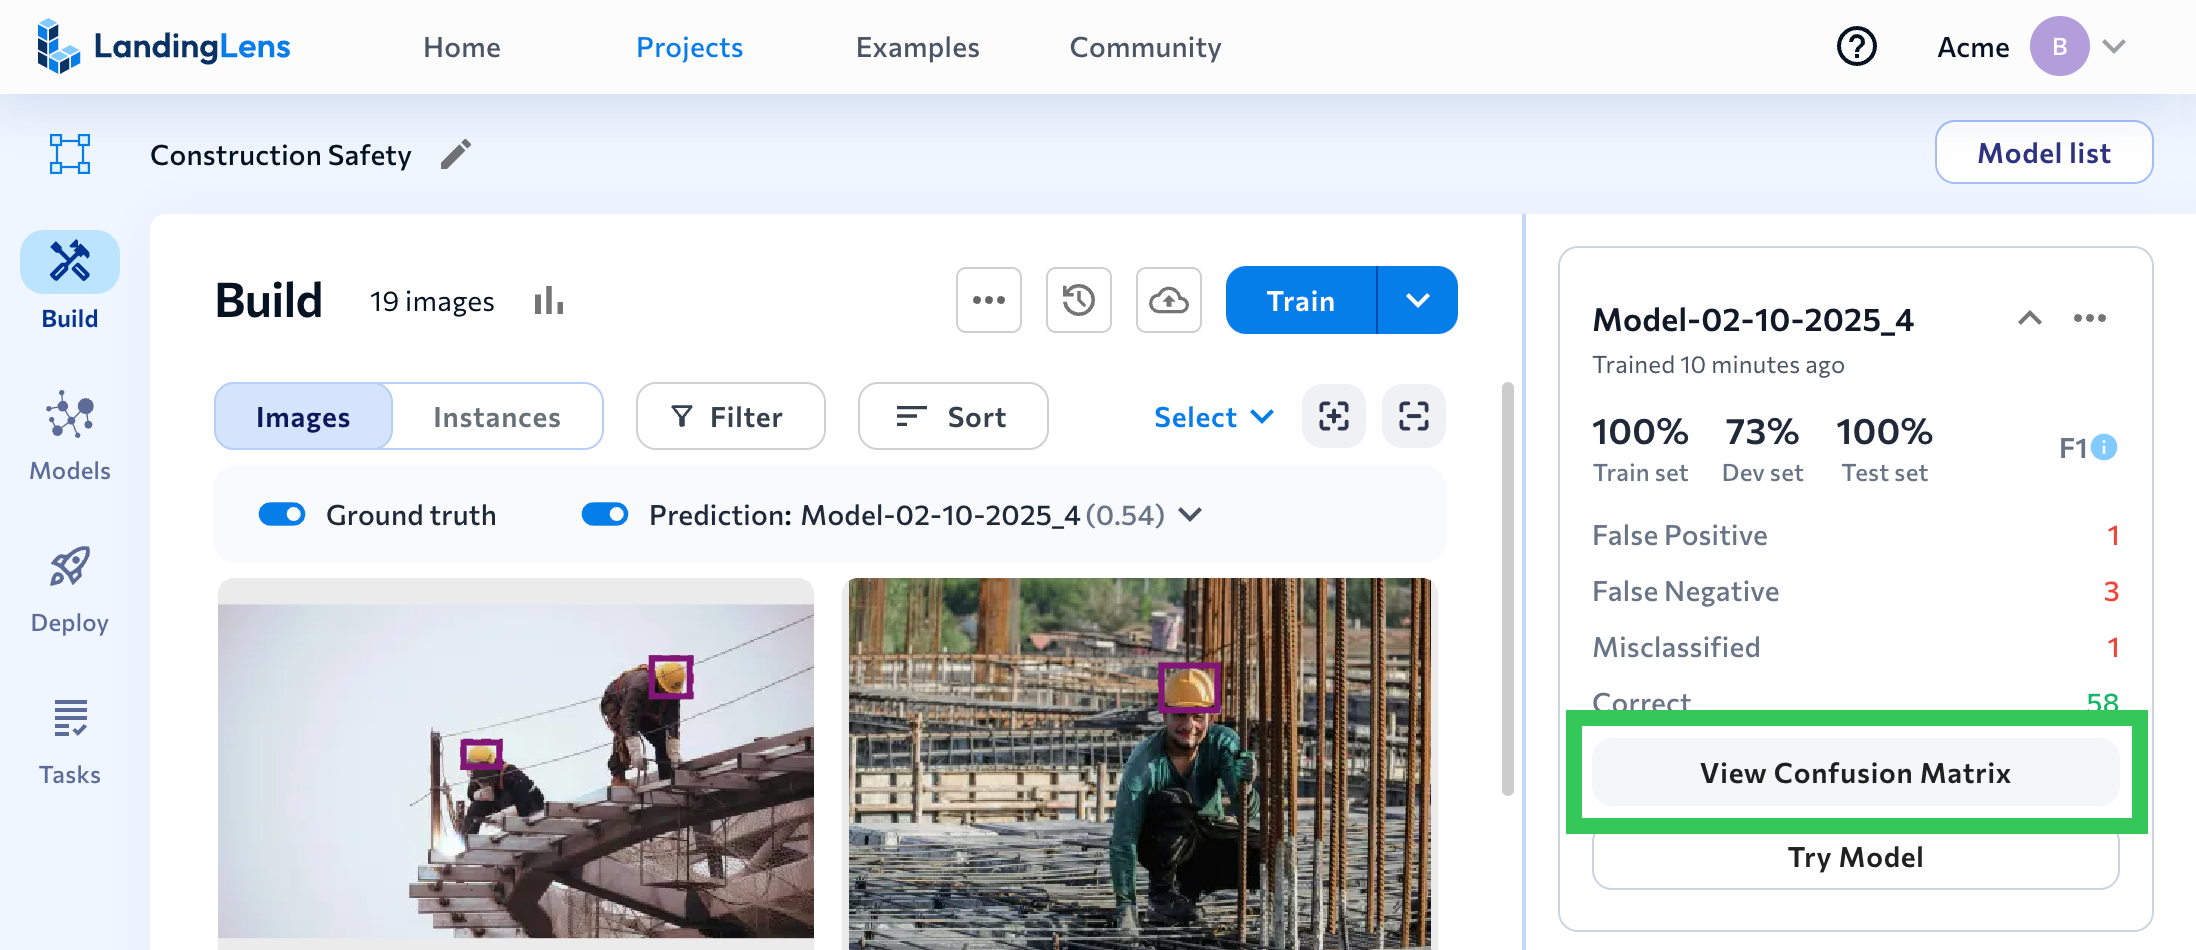
Task: Disable the Prediction overlay toggle
Action: [x=605, y=514]
